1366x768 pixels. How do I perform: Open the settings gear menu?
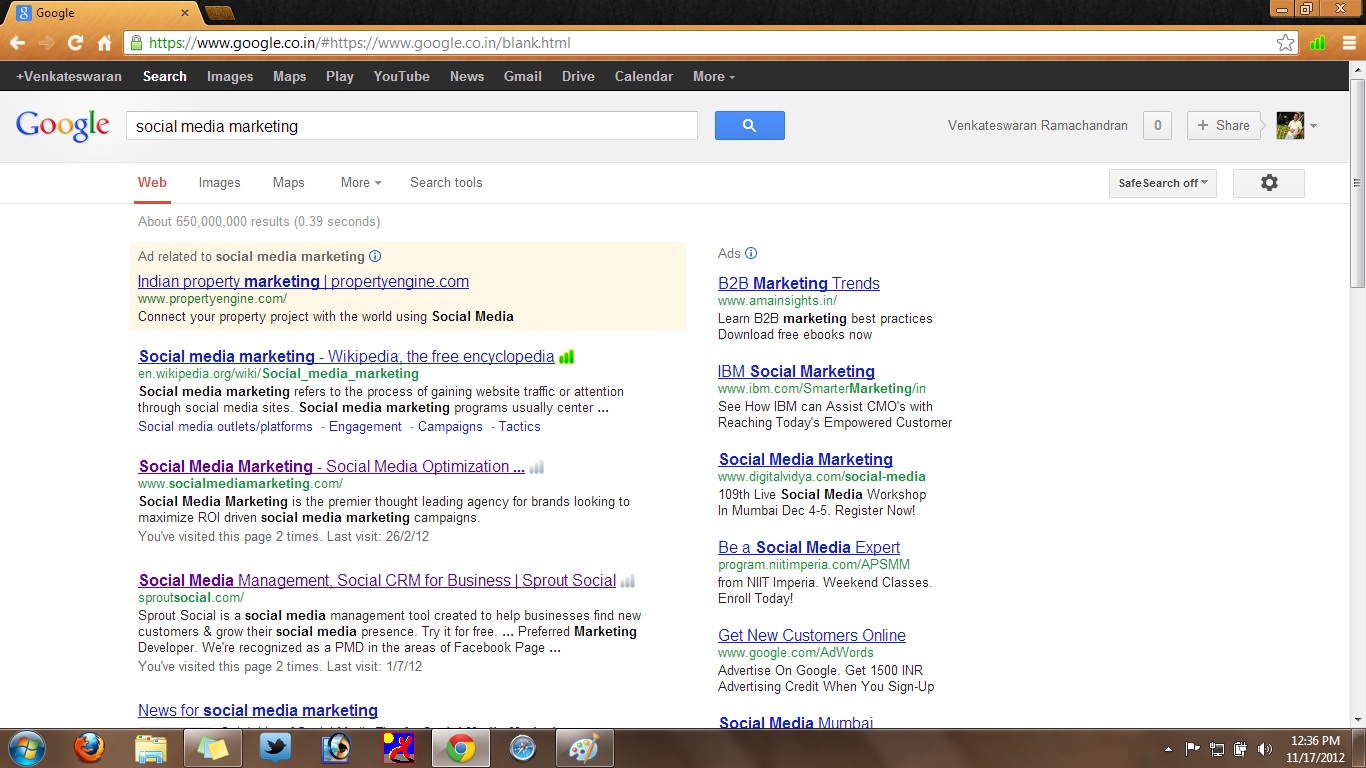1268,183
